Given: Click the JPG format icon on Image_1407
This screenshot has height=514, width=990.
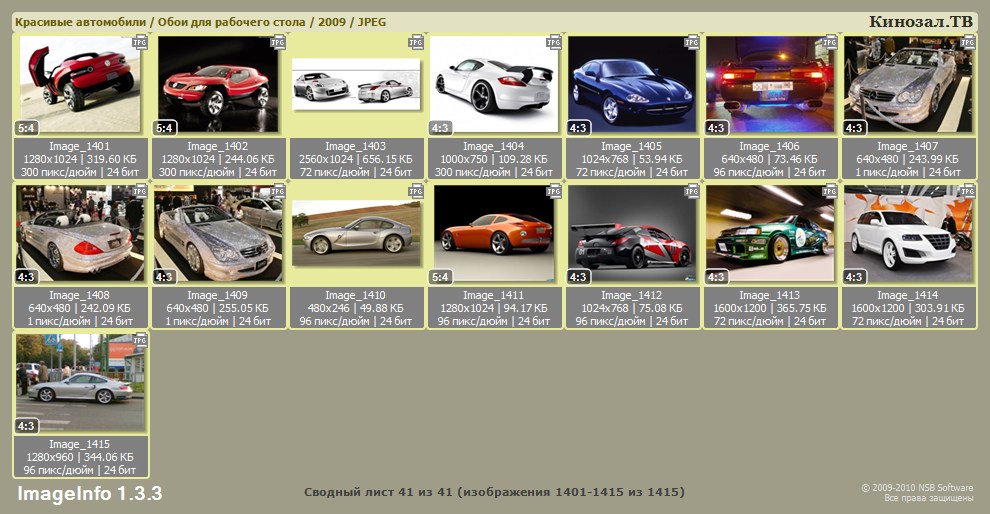Looking at the screenshot, I should click(967, 43).
